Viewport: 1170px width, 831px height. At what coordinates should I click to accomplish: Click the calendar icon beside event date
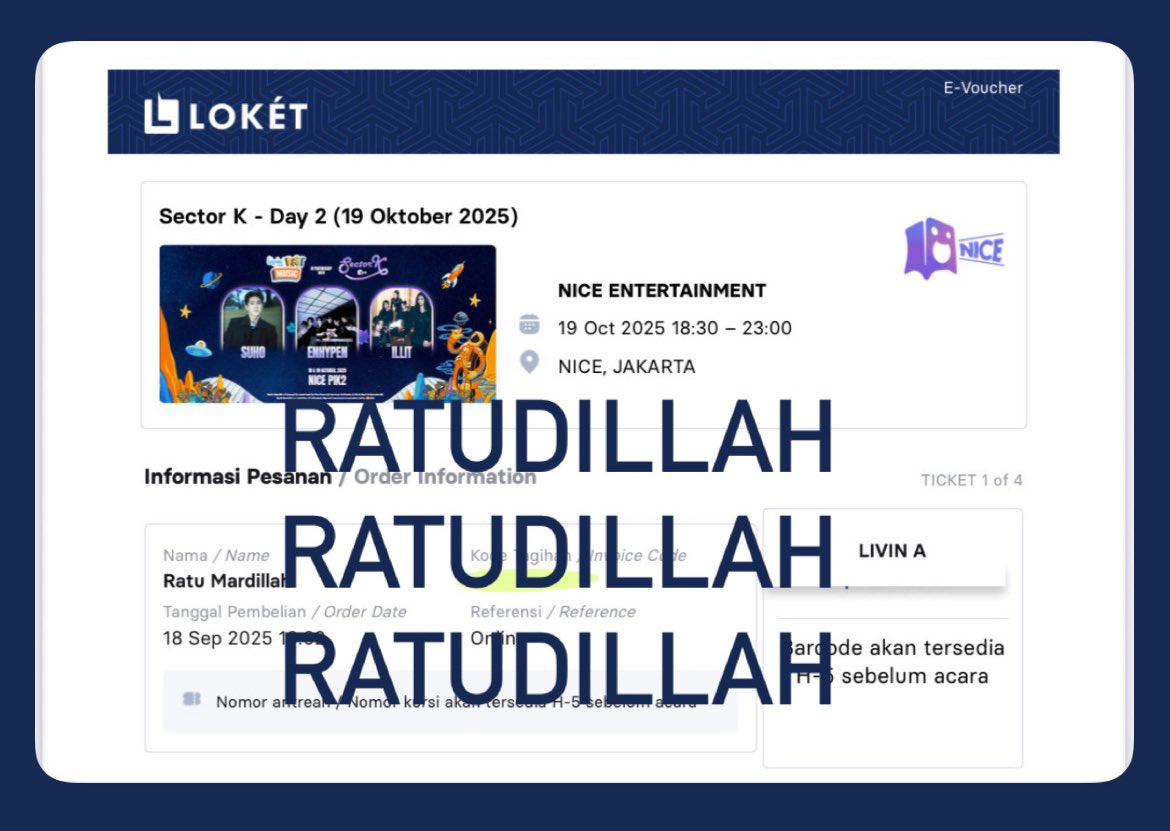click(529, 324)
